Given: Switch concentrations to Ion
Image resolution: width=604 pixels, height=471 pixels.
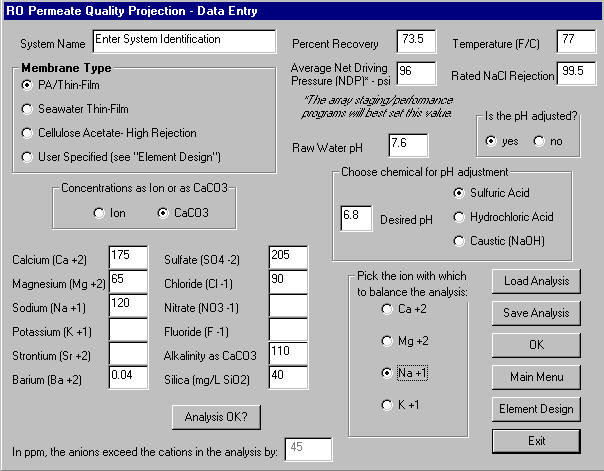Looking at the screenshot, I should click(x=98, y=213).
